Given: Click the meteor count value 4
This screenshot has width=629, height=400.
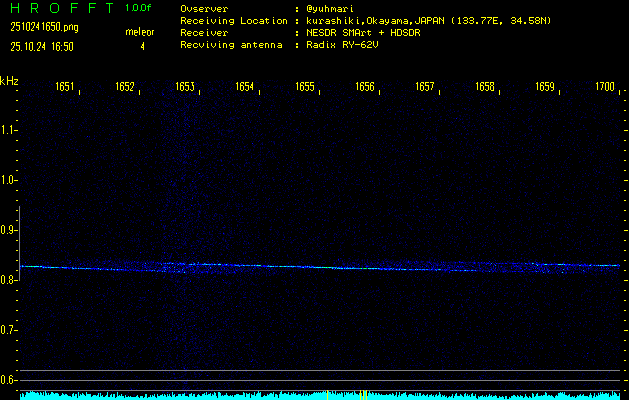Looking at the screenshot, I should [142, 46].
